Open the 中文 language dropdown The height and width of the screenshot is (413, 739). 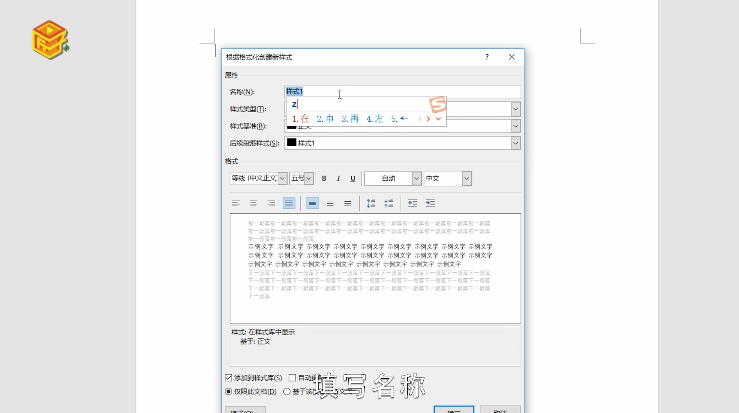(x=466, y=178)
